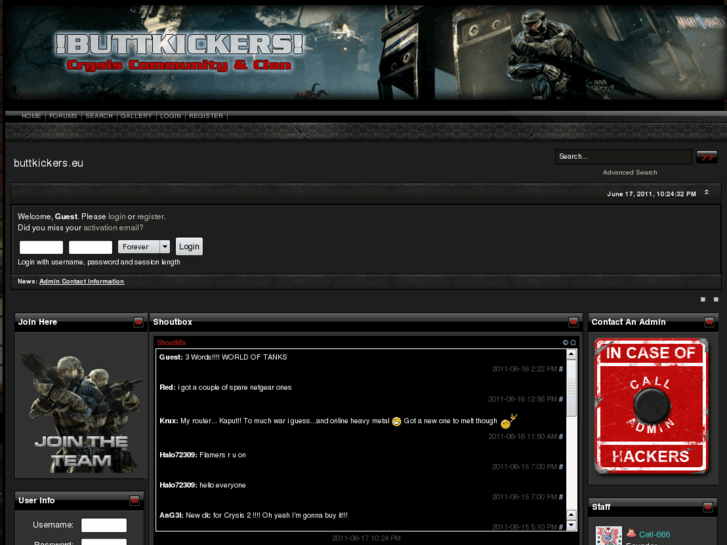Click the laughing smiley in Krux's message
727x545 pixels.
pyautogui.click(x=396, y=421)
